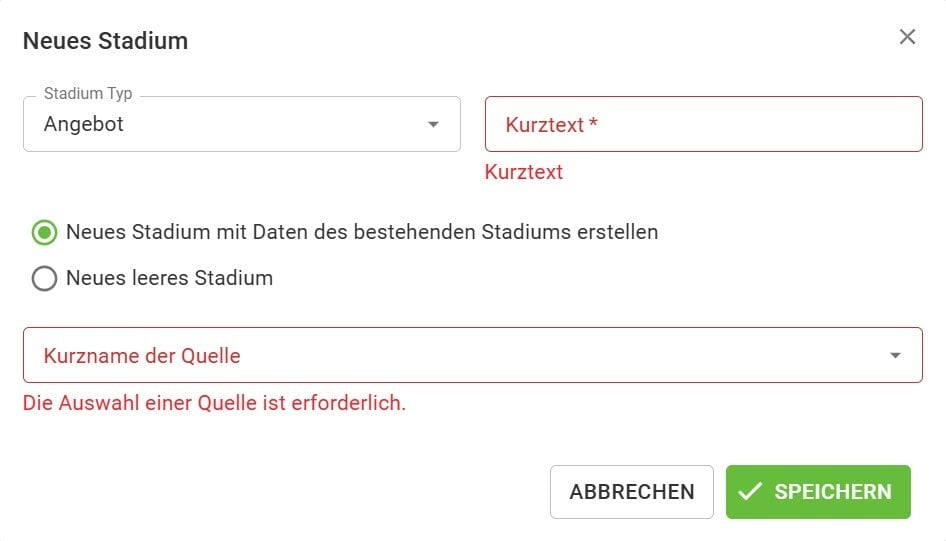Click the Angebot value in Stadium Typ
Image resolution: width=946 pixels, height=541 pixels.
84,125
